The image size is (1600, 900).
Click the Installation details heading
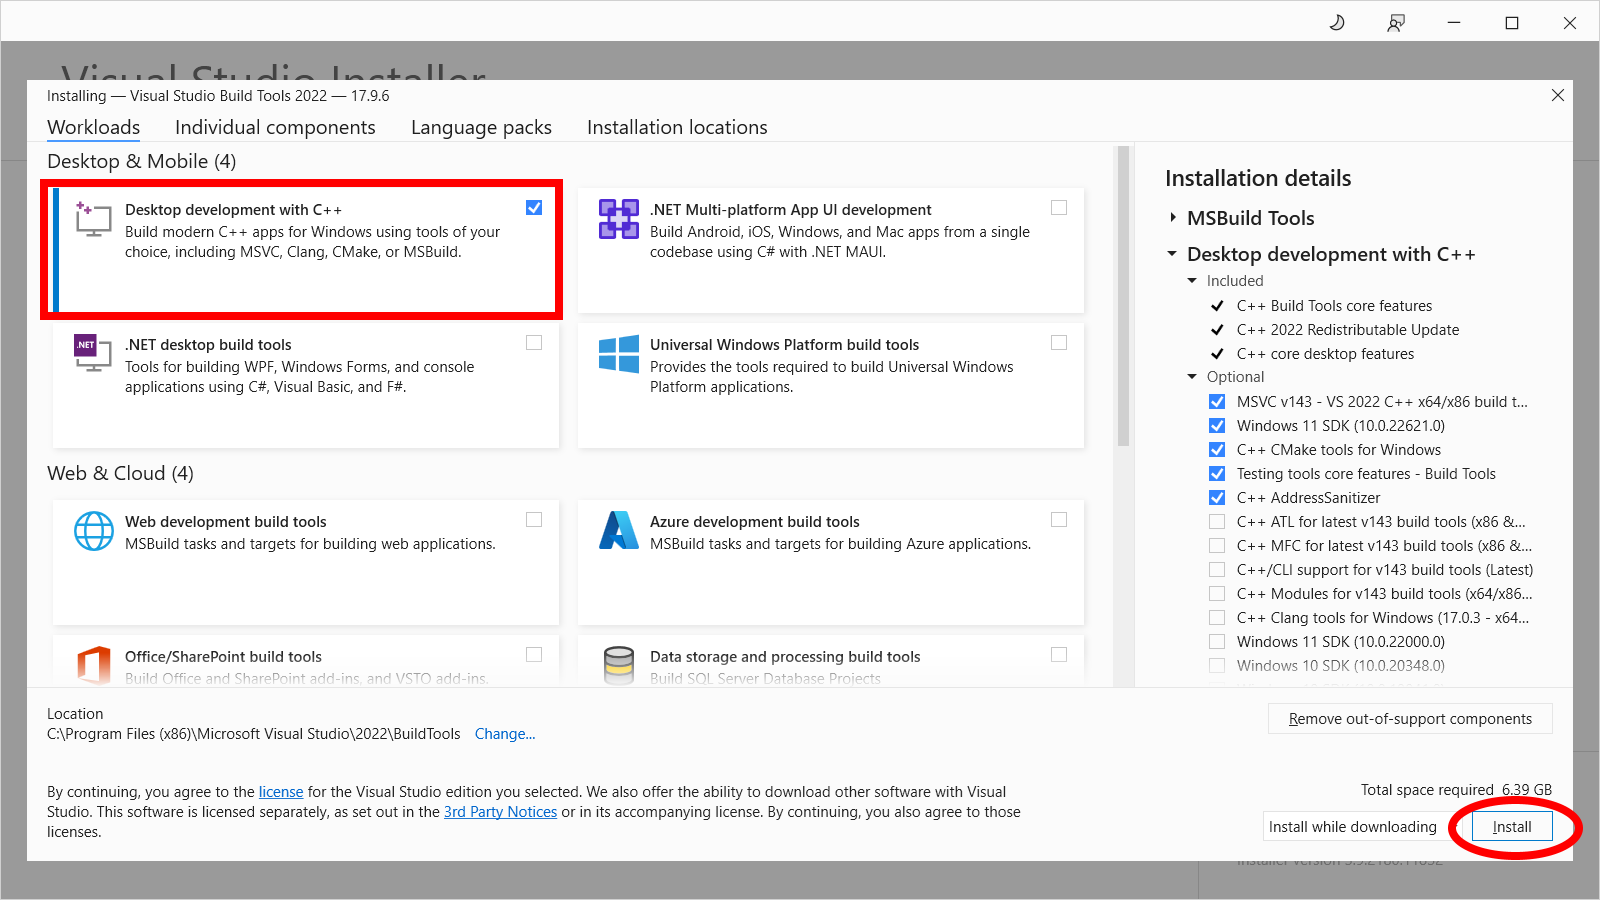[1258, 179]
